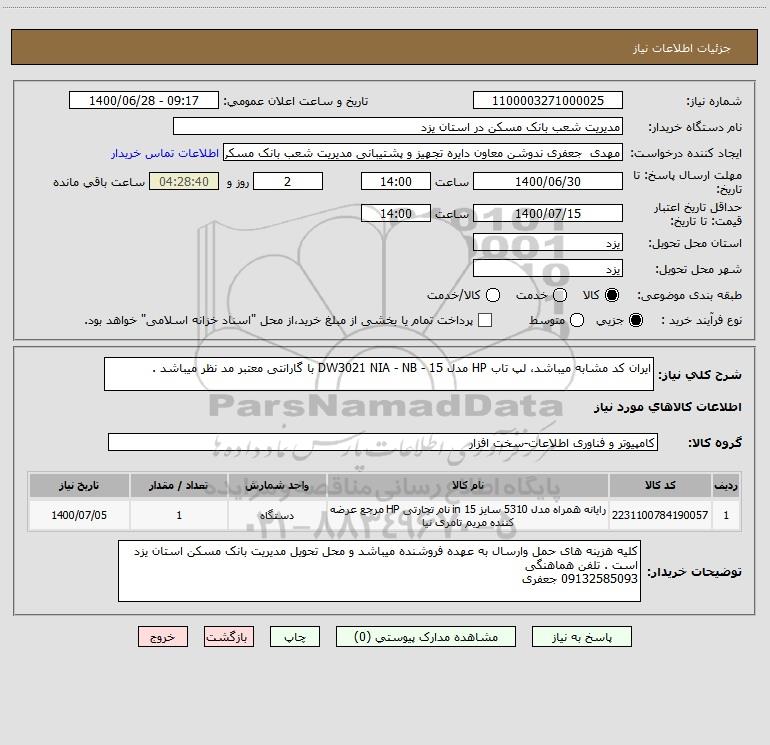Click the need number field 1100003271000025
770x745 pixels.
tap(548, 101)
